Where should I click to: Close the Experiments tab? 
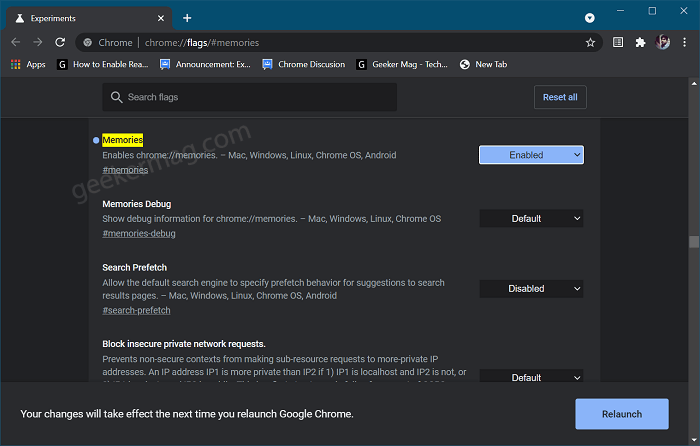pos(161,18)
